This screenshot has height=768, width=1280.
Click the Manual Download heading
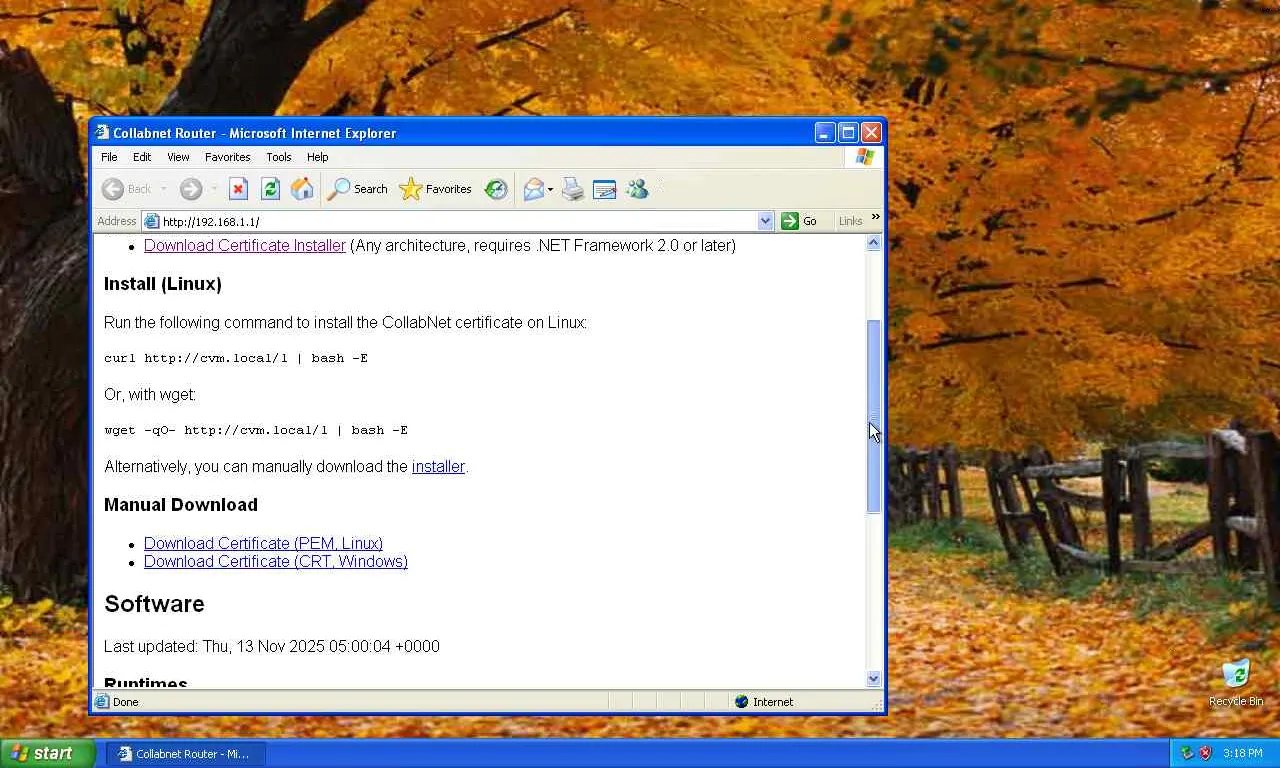181,505
